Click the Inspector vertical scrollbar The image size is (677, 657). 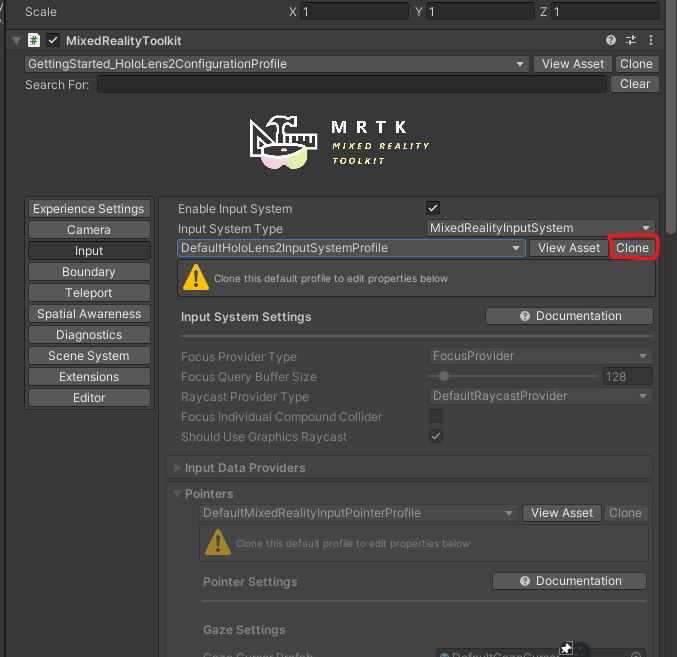click(x=671, y=117)
